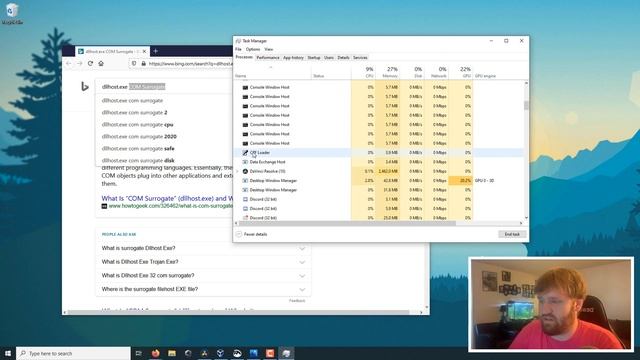This screenshot has height=360, width=640.
Task: Open the howtogeek.com URL under the result
Action: click(171, 206)
